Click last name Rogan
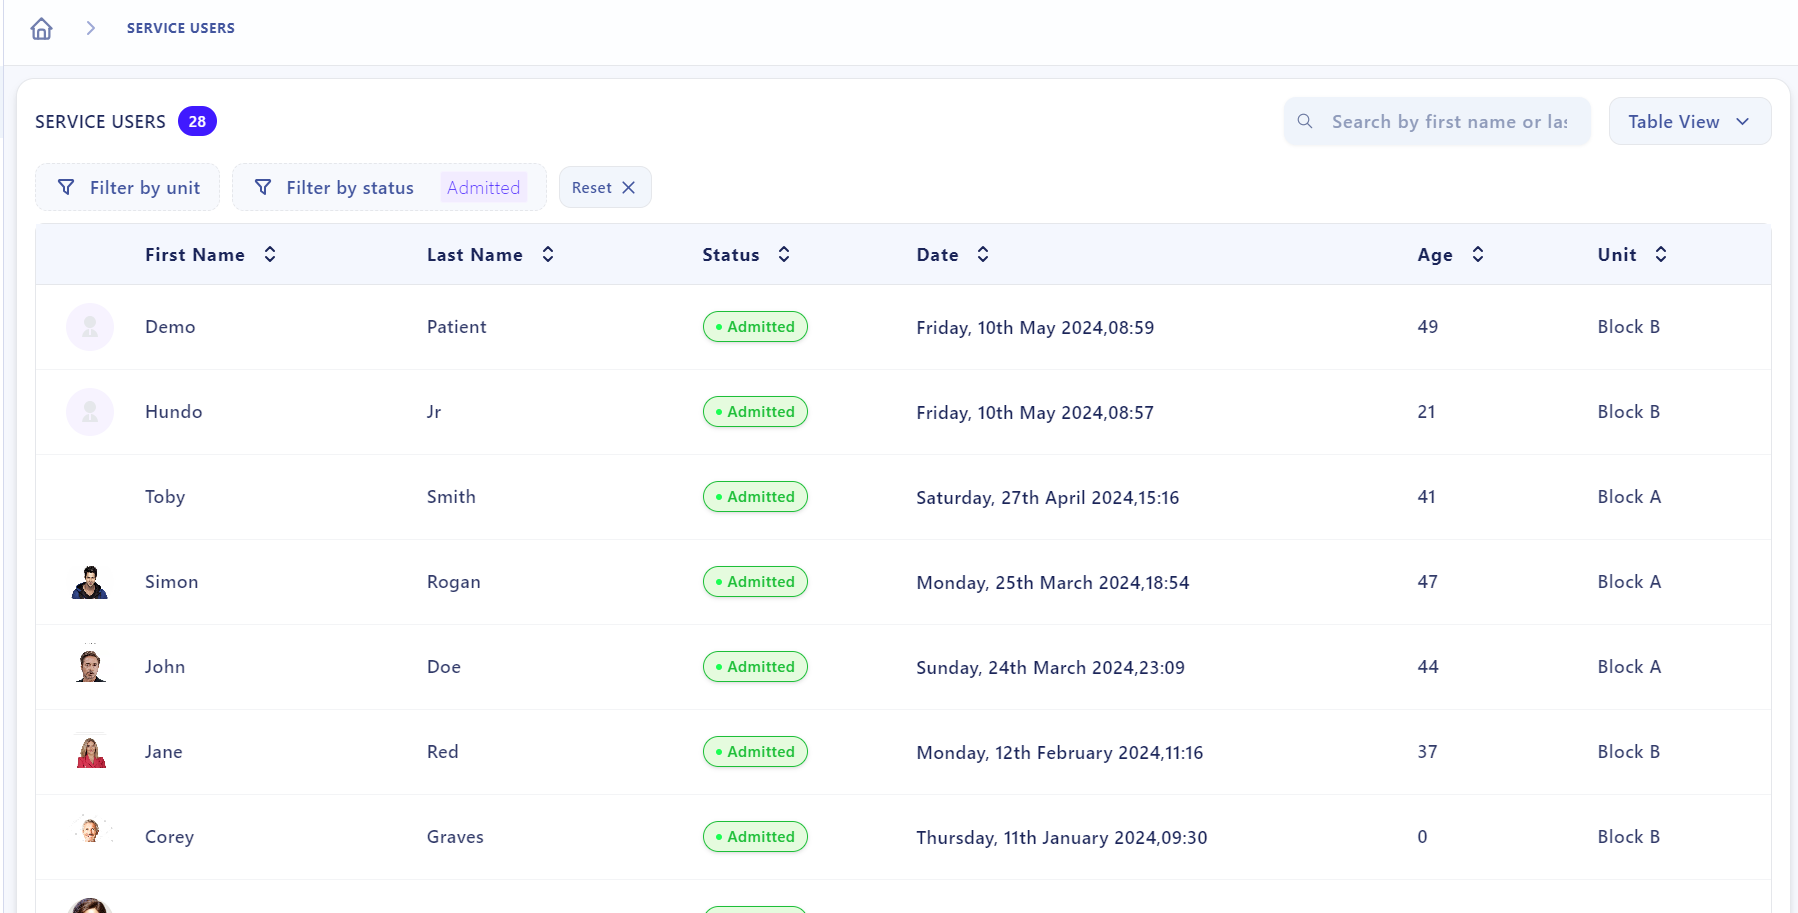Image resolution: width=1798 pixels, height=913 pixels. (454, 582)
